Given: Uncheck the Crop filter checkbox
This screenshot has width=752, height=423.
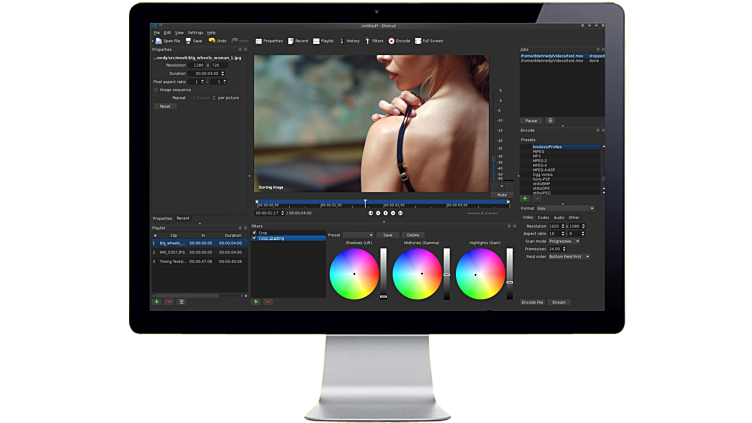Looking at the screenshot, I should click(254, 233).
